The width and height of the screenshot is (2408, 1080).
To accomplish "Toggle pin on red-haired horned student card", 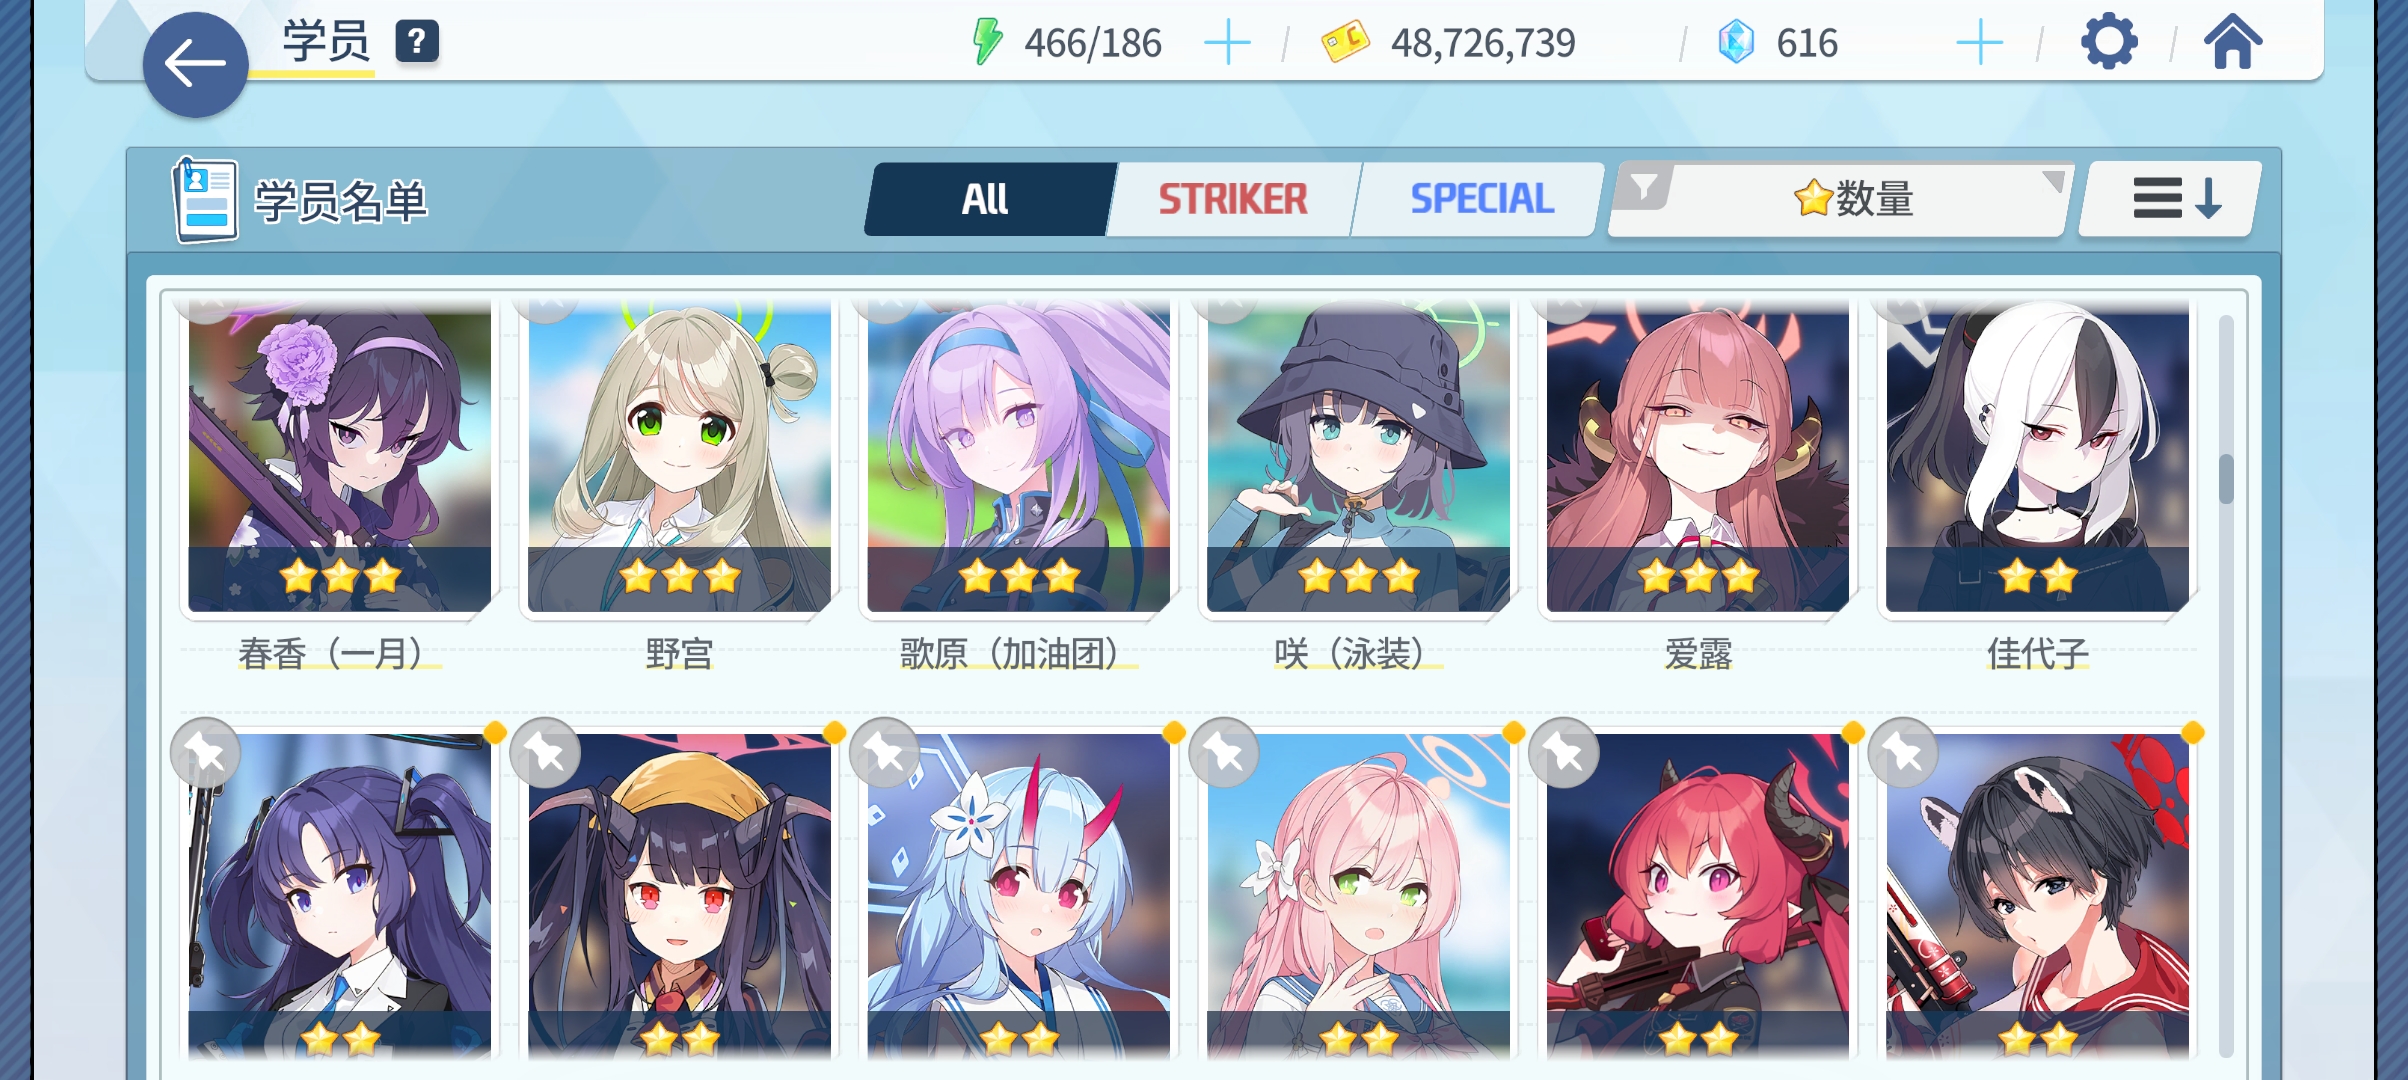I will point(1564,753).
